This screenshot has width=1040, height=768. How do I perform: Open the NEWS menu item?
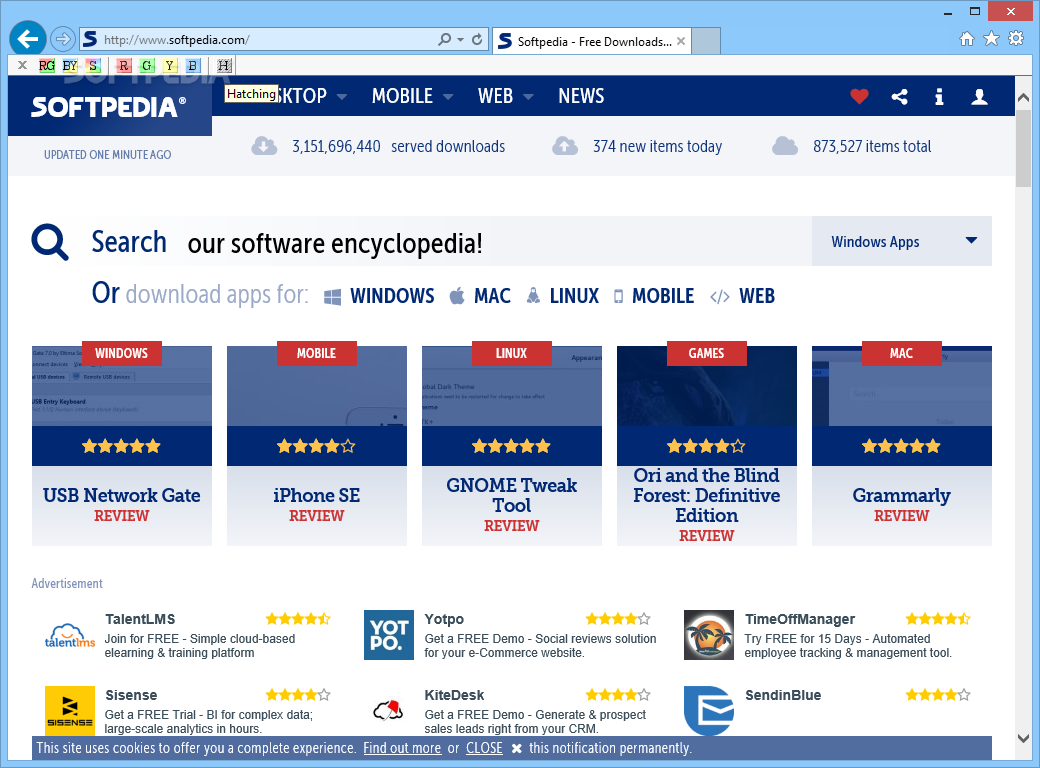(x=581, y=96)
